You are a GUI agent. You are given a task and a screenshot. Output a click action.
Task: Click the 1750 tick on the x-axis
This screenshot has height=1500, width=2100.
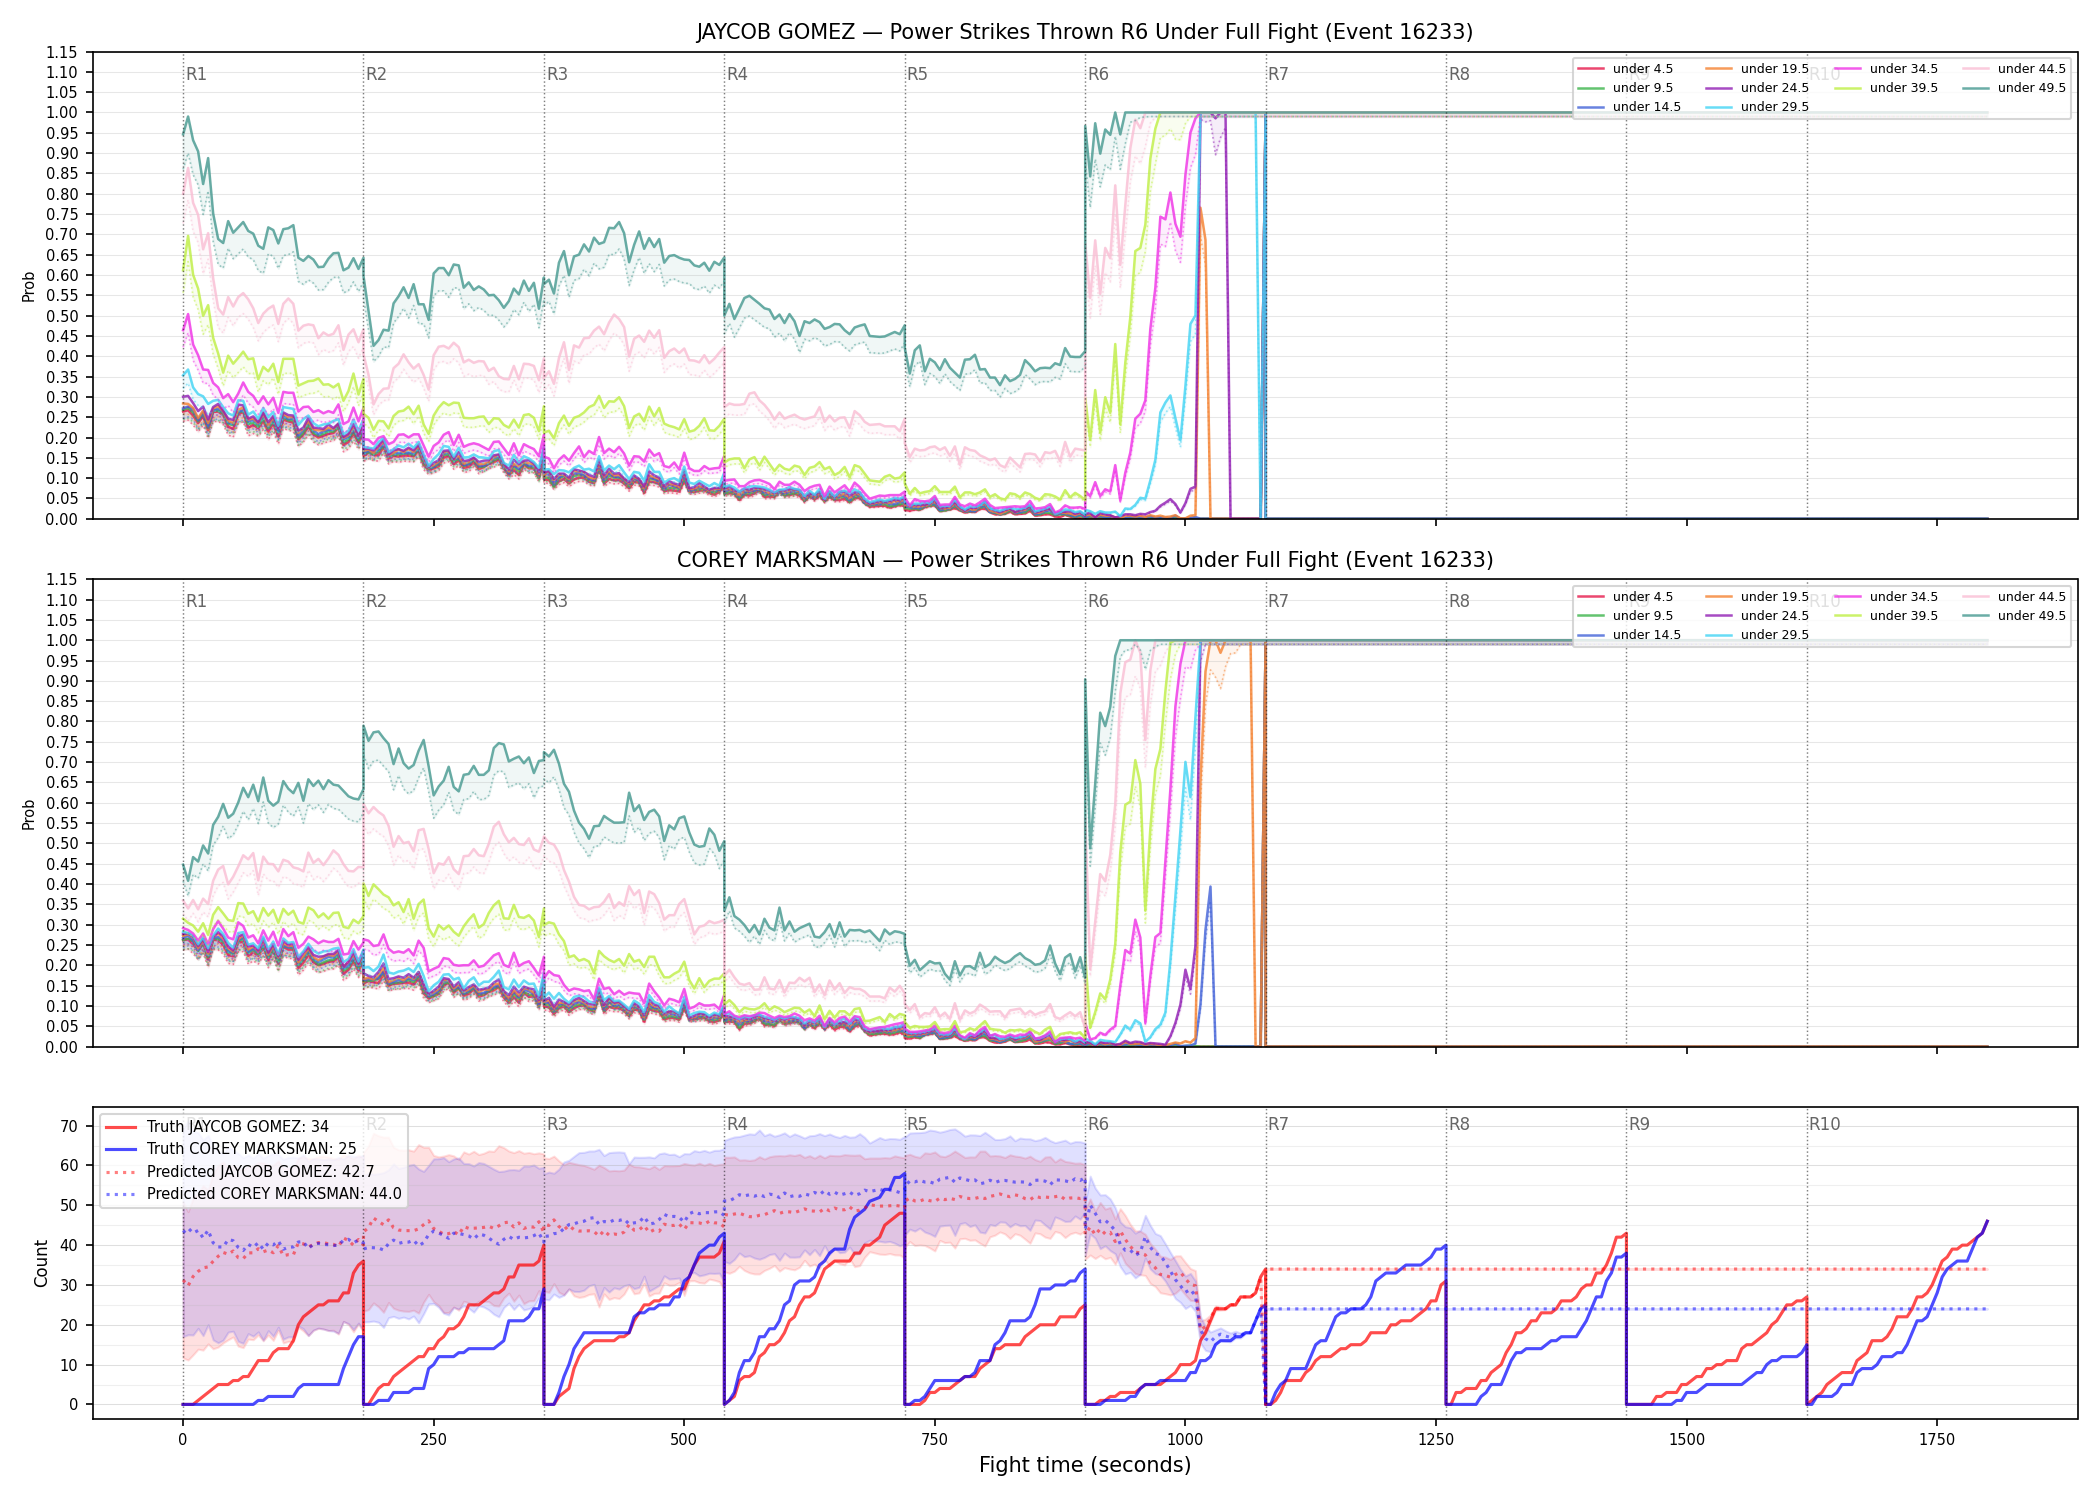(x=1937, y=1439)
